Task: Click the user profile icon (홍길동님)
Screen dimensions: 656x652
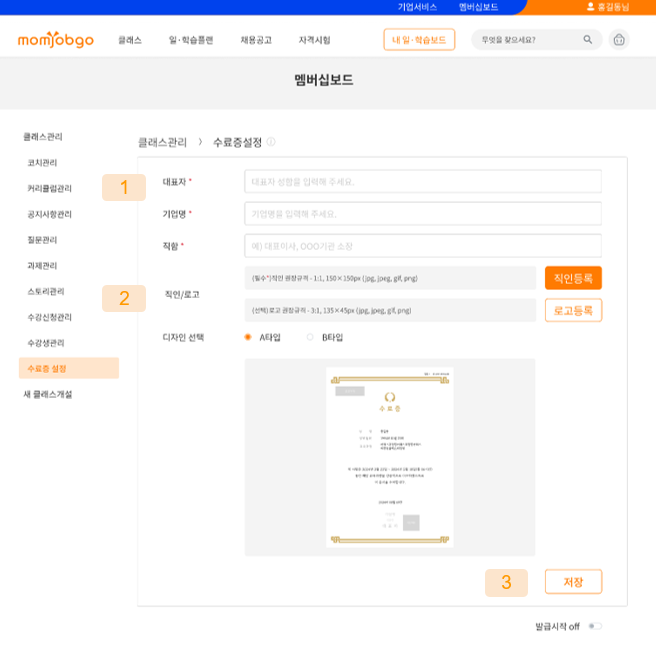Action: point(590,7)
